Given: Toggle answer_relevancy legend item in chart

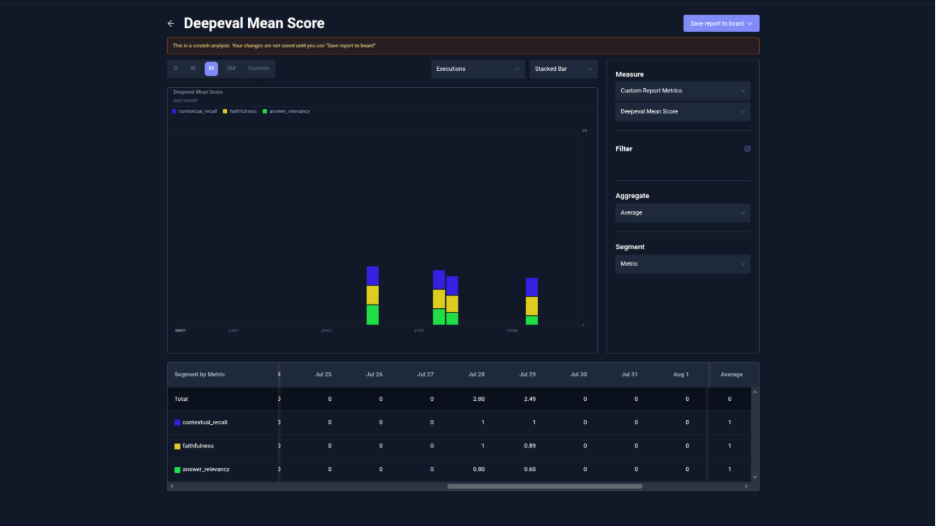Looking at the screenshot, I should [x=286, y=111].
